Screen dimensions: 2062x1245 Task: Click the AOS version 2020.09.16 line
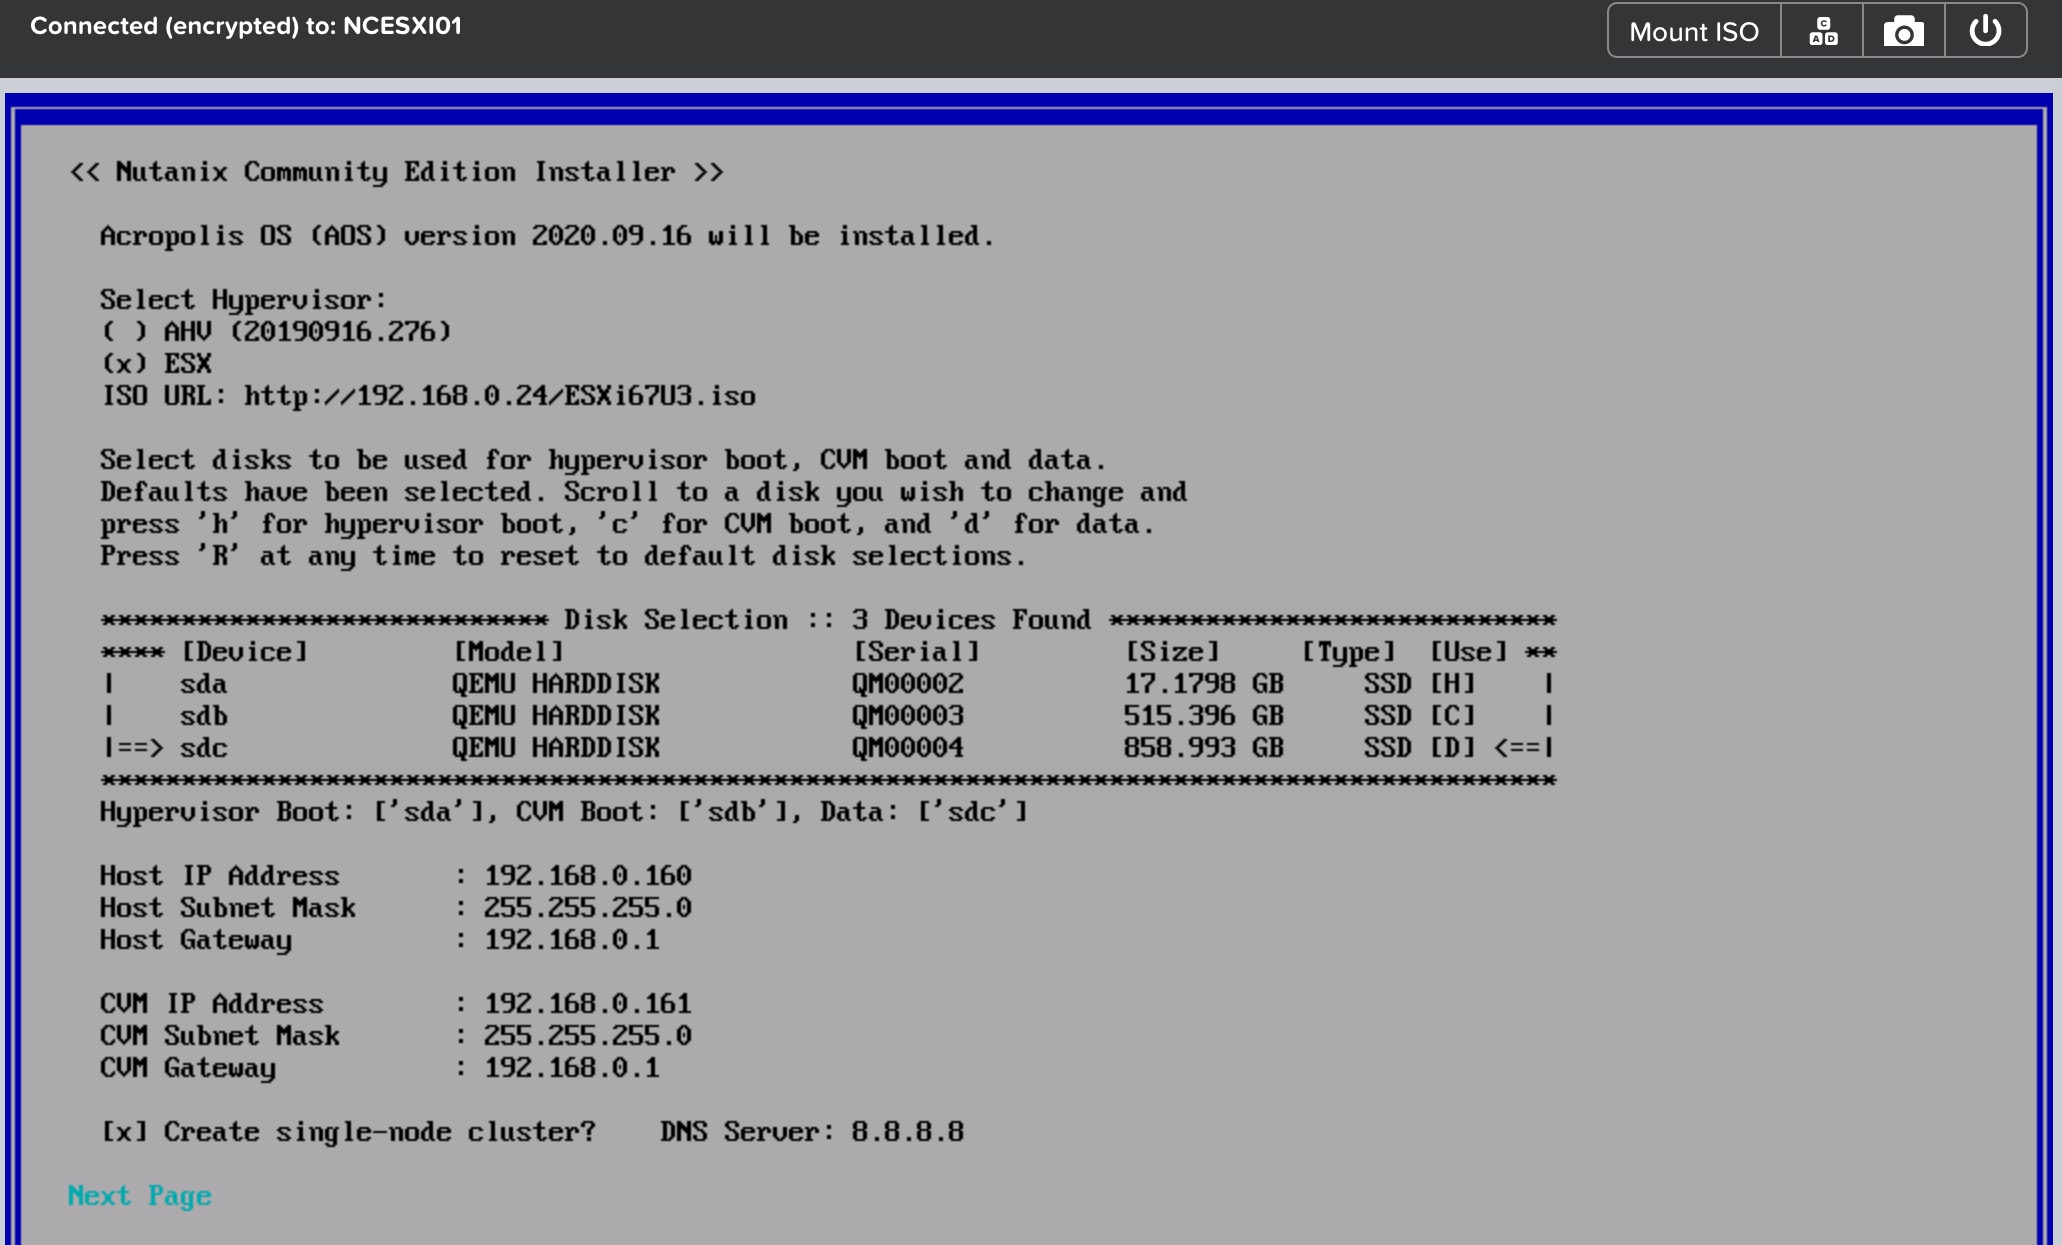[547, 236]
